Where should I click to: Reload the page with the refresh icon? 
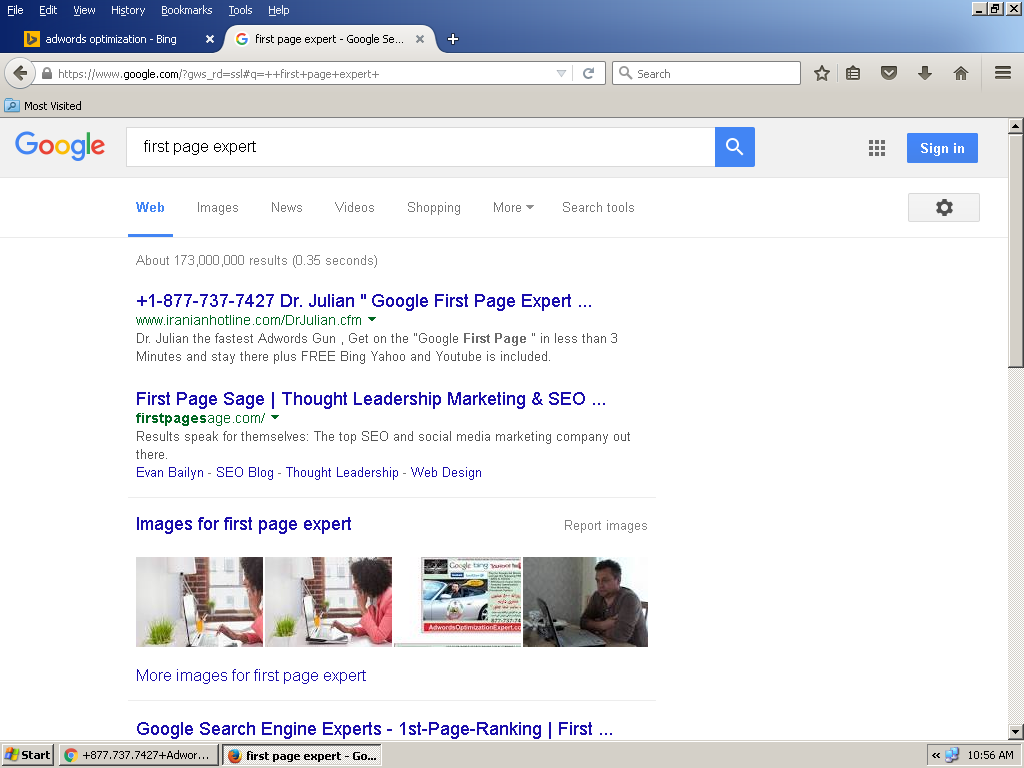588,73
